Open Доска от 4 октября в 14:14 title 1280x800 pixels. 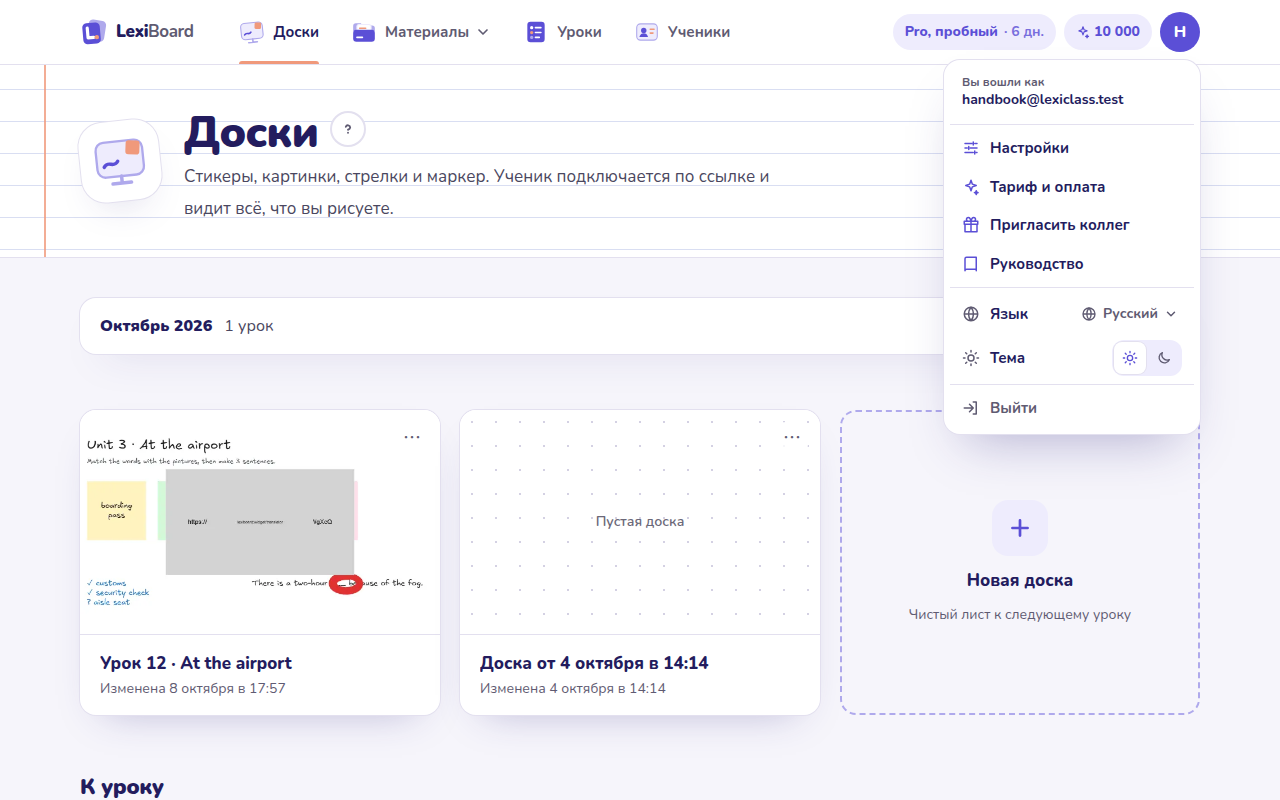(x=594, y=663)
